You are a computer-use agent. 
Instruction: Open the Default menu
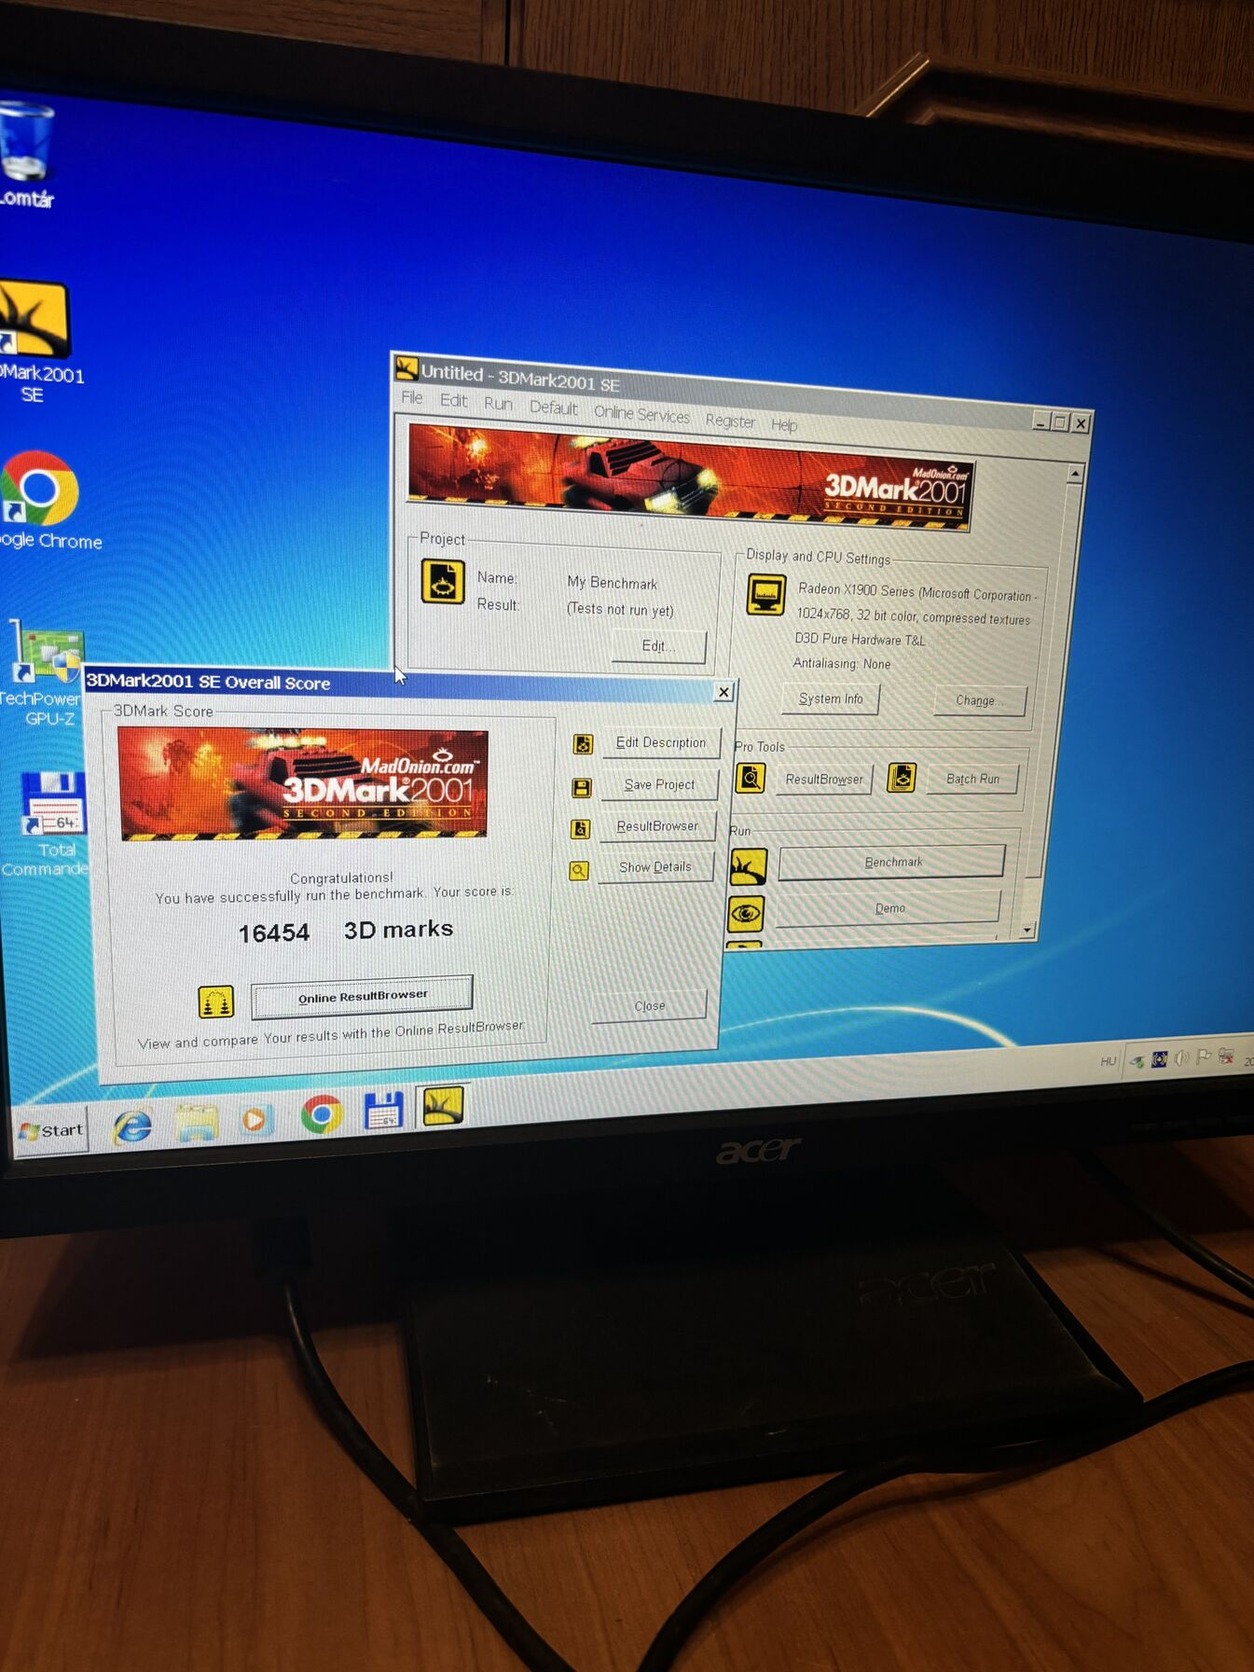[x=553, y=408]
